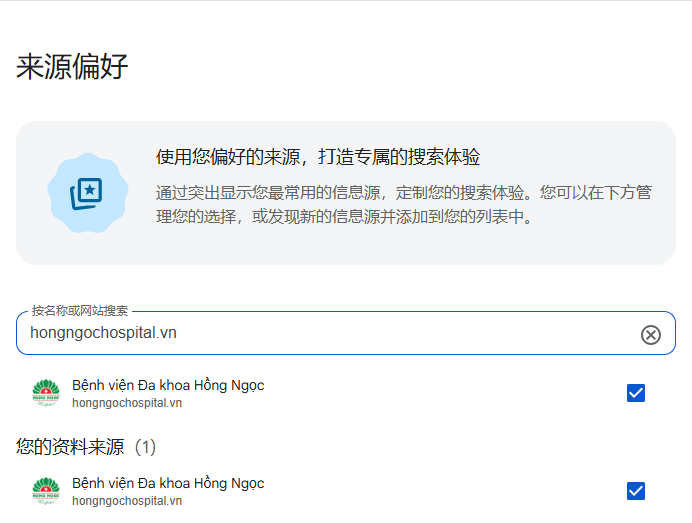Uncheck Hồng Ngọc checkbox under 您的资料来源
The image size is (692, 523).
pos(636,491)
